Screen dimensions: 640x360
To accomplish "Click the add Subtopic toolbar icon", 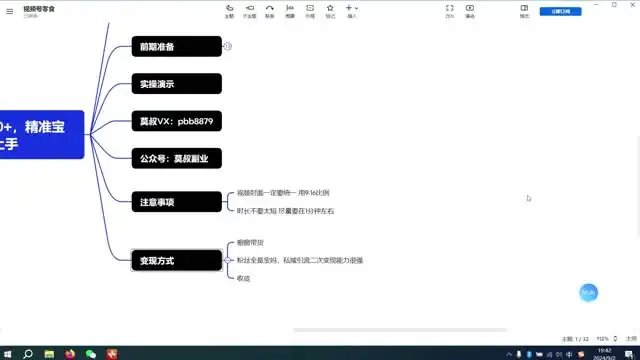I will (x=249, y=11).
